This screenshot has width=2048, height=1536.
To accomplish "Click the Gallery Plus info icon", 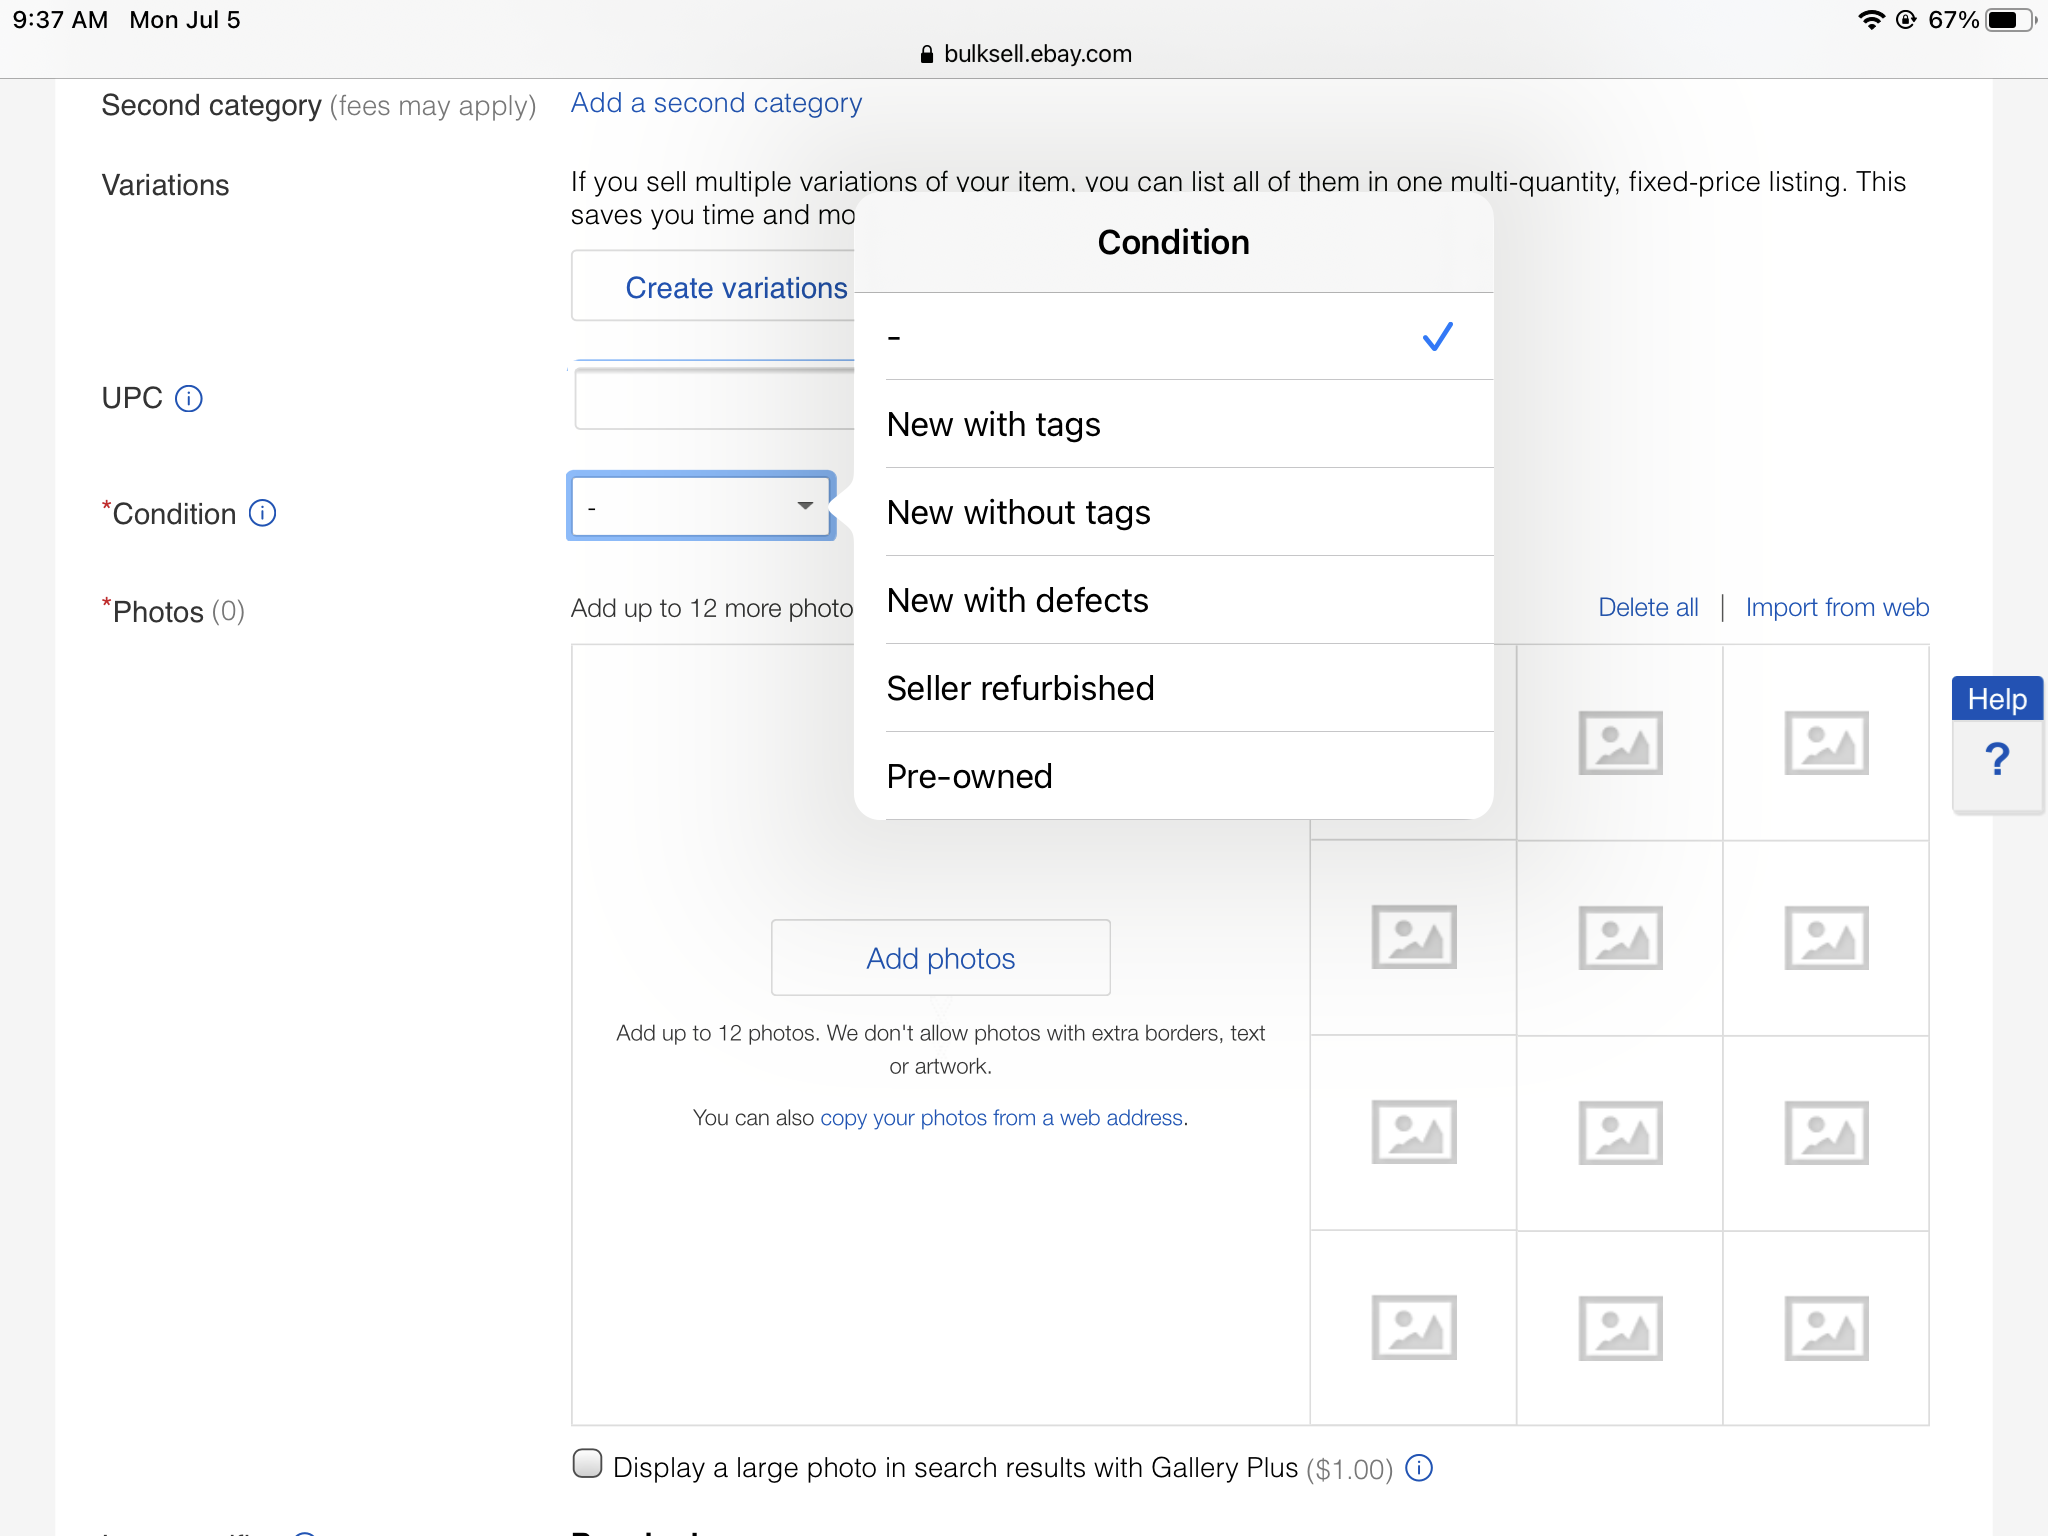I will coord(1419,1468).
